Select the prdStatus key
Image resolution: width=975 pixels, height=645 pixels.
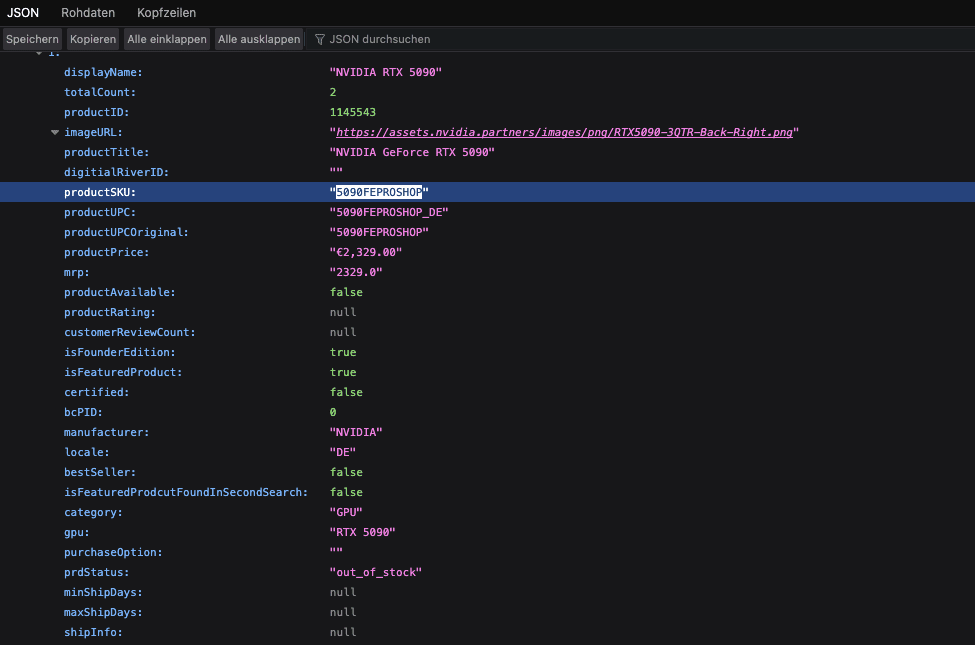click(96, 572)
